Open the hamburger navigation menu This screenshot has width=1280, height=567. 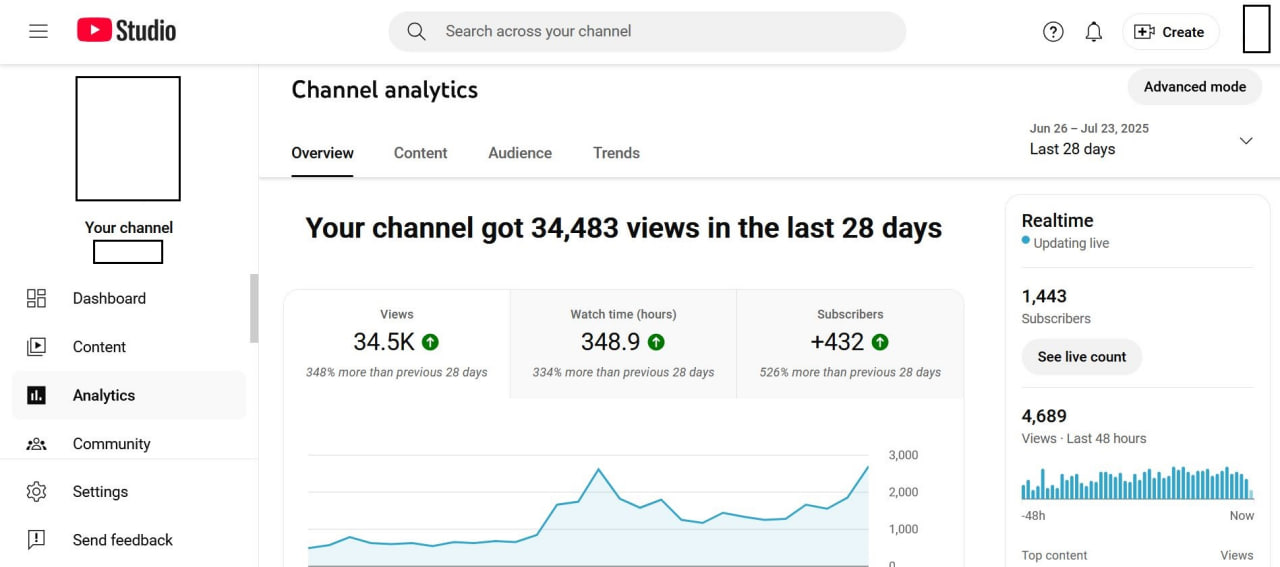point(38,31)
